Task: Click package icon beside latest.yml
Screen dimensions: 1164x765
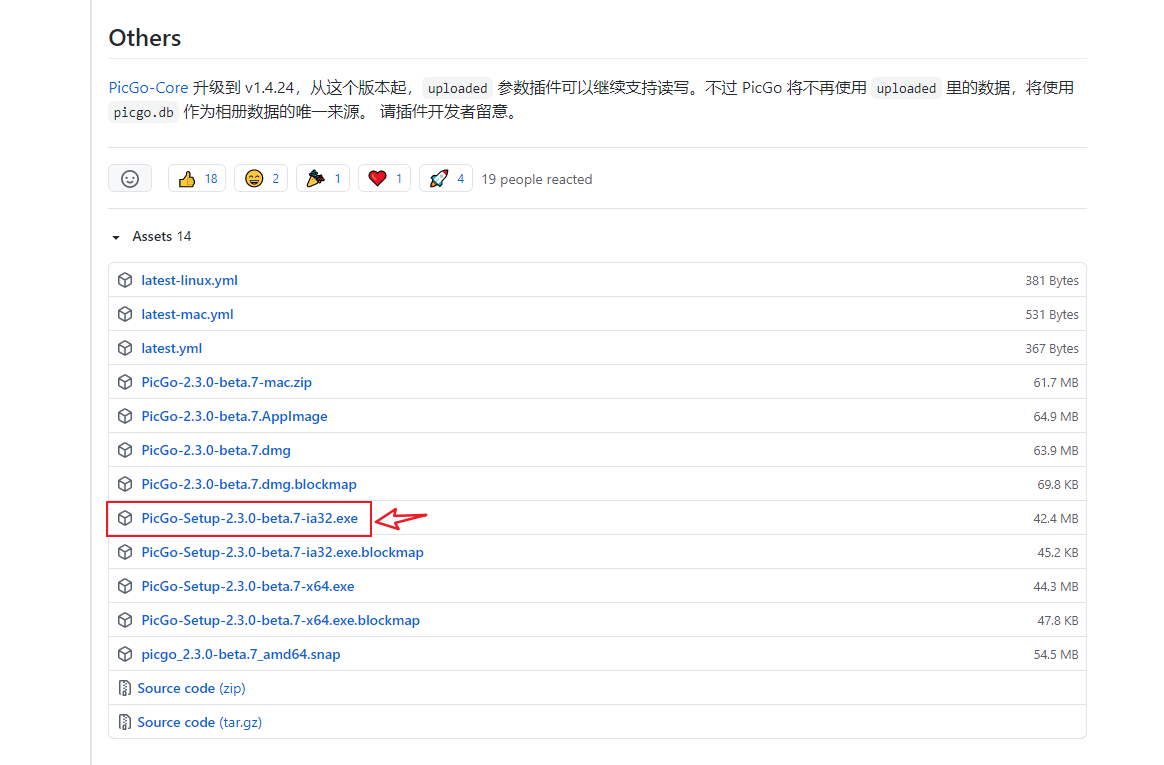Action: point(125,349)
